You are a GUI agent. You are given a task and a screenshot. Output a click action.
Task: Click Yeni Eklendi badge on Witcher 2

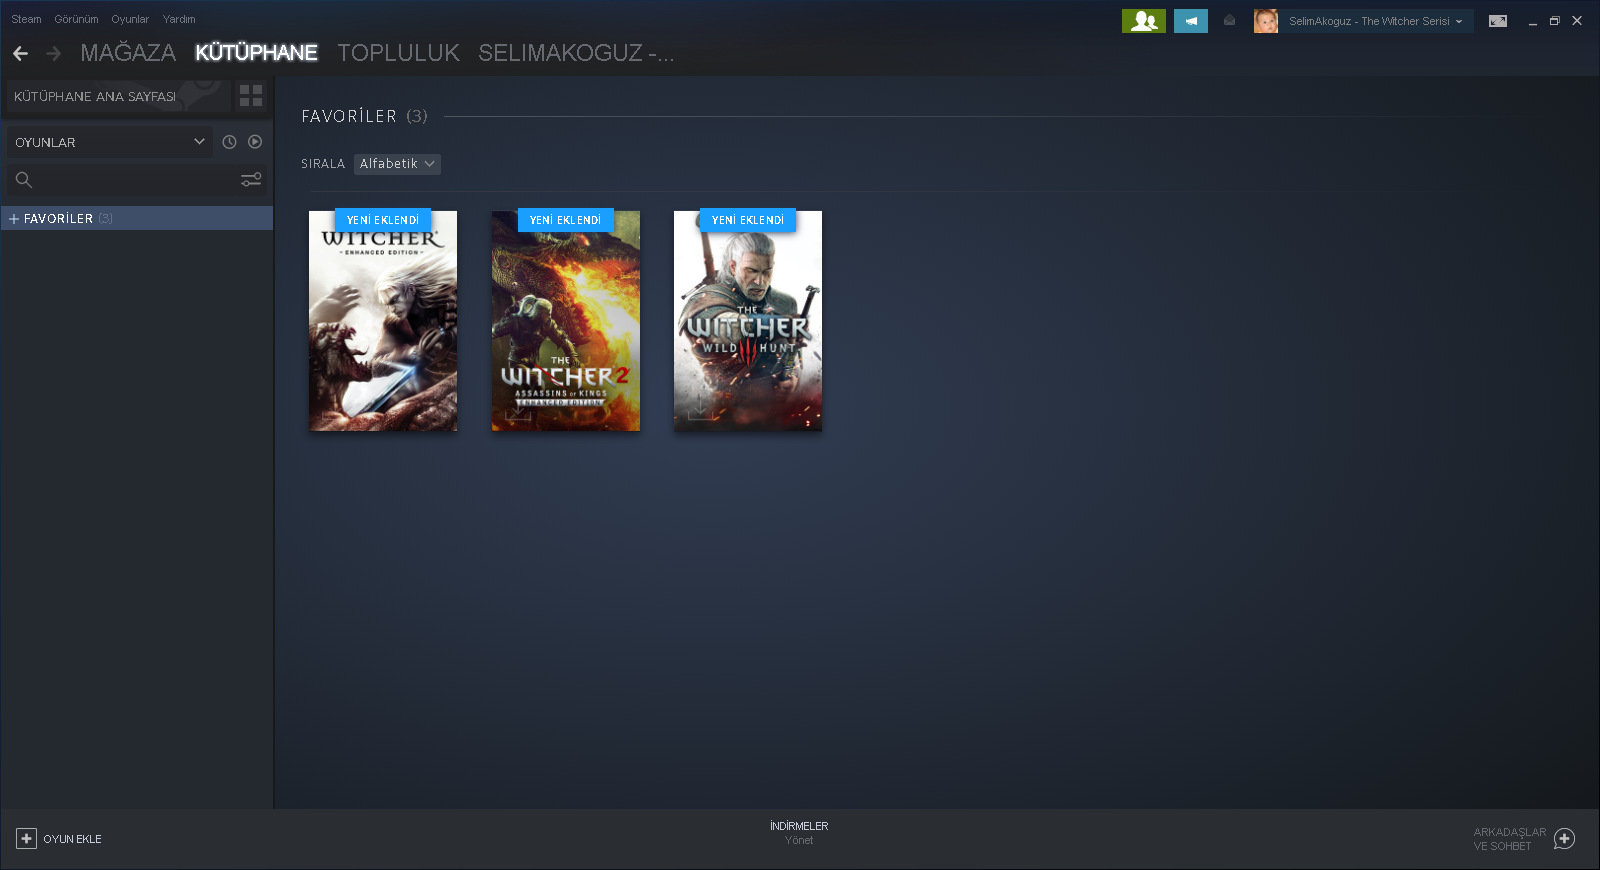(566, 220)
